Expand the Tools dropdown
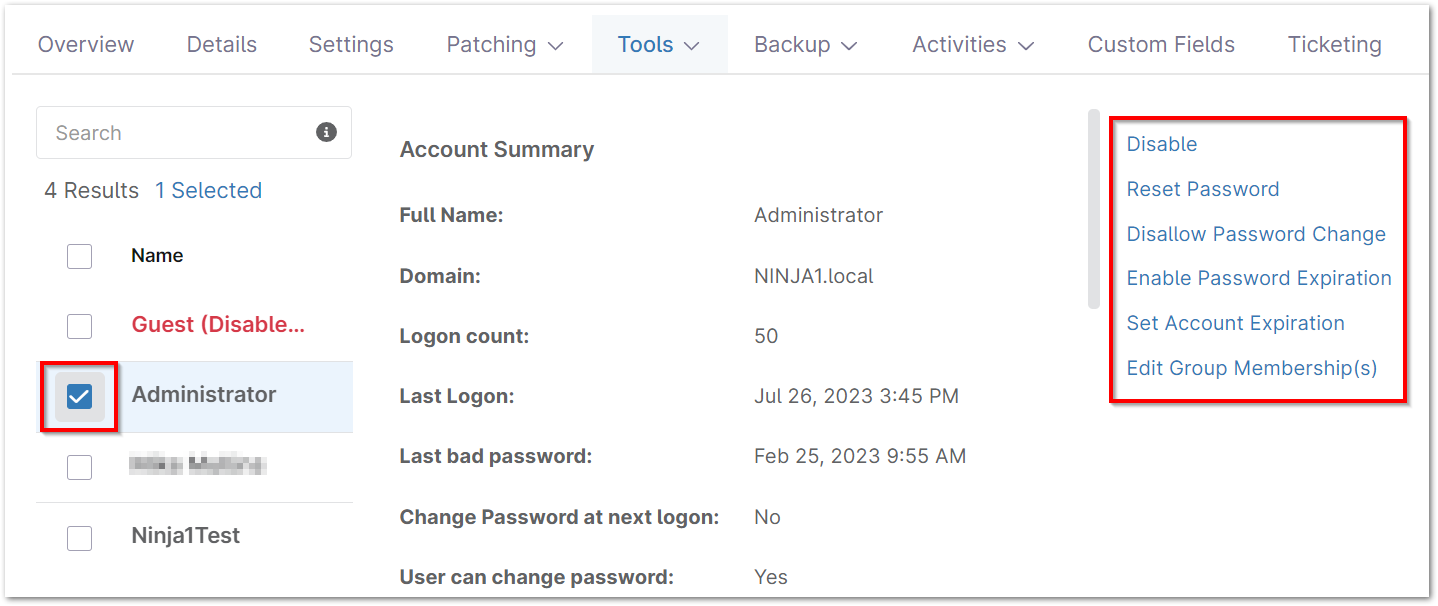The width and height of the screenshot is (1438, 606). tap(659, 44)
